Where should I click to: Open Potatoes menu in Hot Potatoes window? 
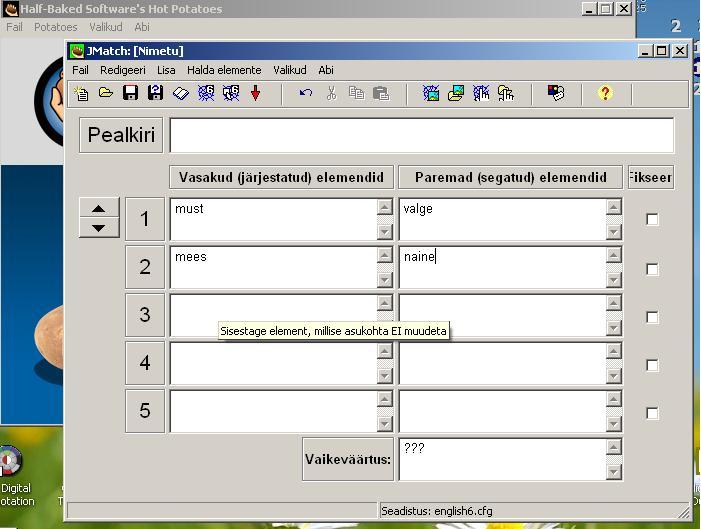click(x=56, y=27)
